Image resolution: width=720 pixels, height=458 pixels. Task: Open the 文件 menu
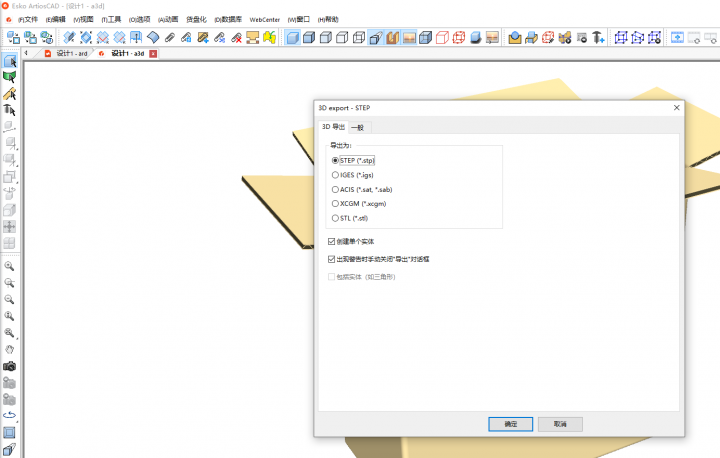coord(27,19)
